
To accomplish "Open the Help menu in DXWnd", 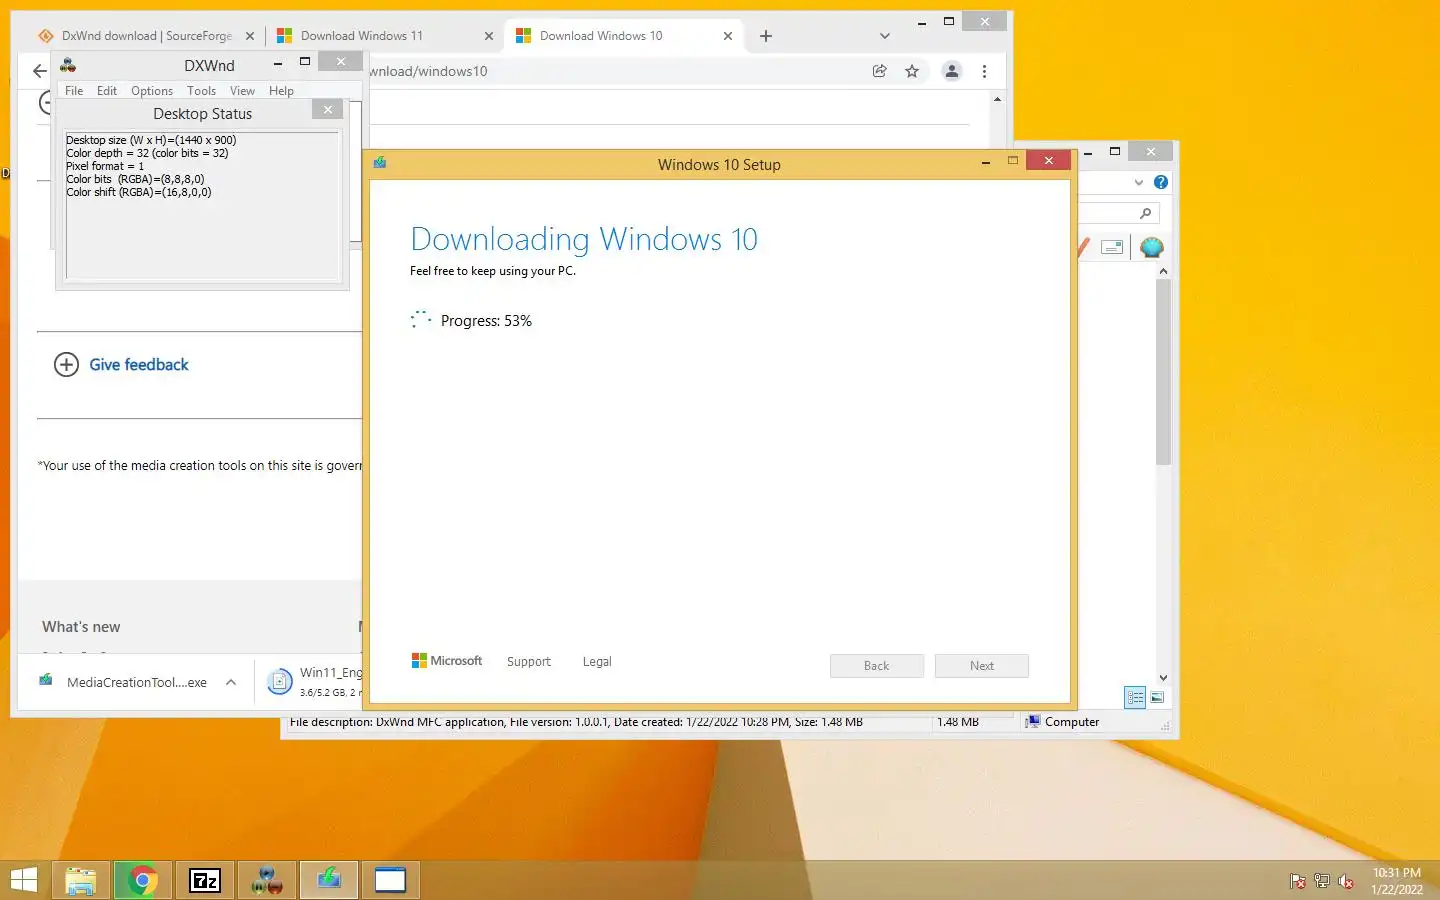I will [281, 90].
